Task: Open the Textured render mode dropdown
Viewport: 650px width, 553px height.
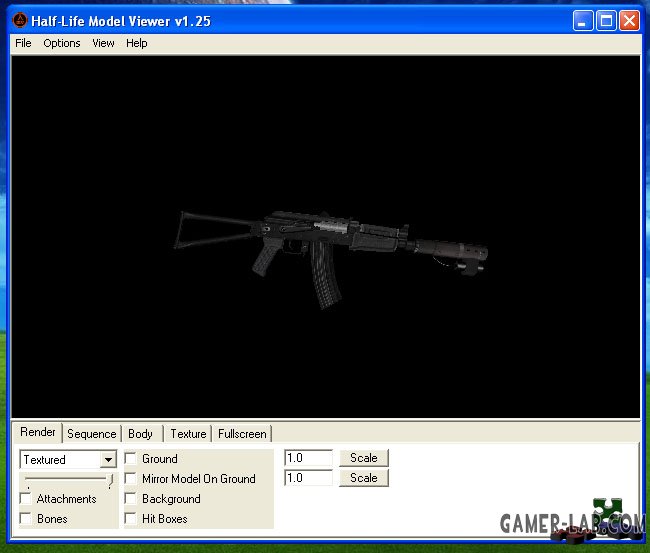Action: pyautogui.click(x=68, y=459)
